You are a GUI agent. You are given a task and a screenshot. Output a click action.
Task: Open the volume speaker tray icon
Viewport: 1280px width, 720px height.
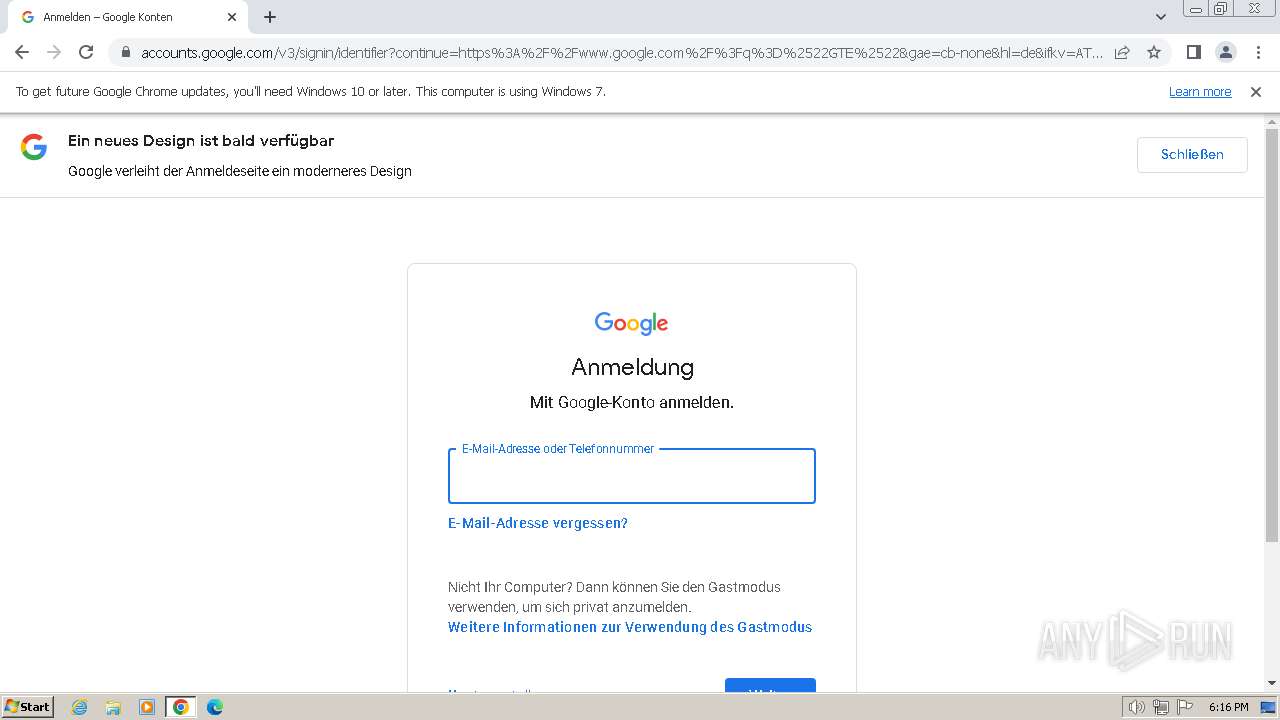click(x=1136, y=707)
